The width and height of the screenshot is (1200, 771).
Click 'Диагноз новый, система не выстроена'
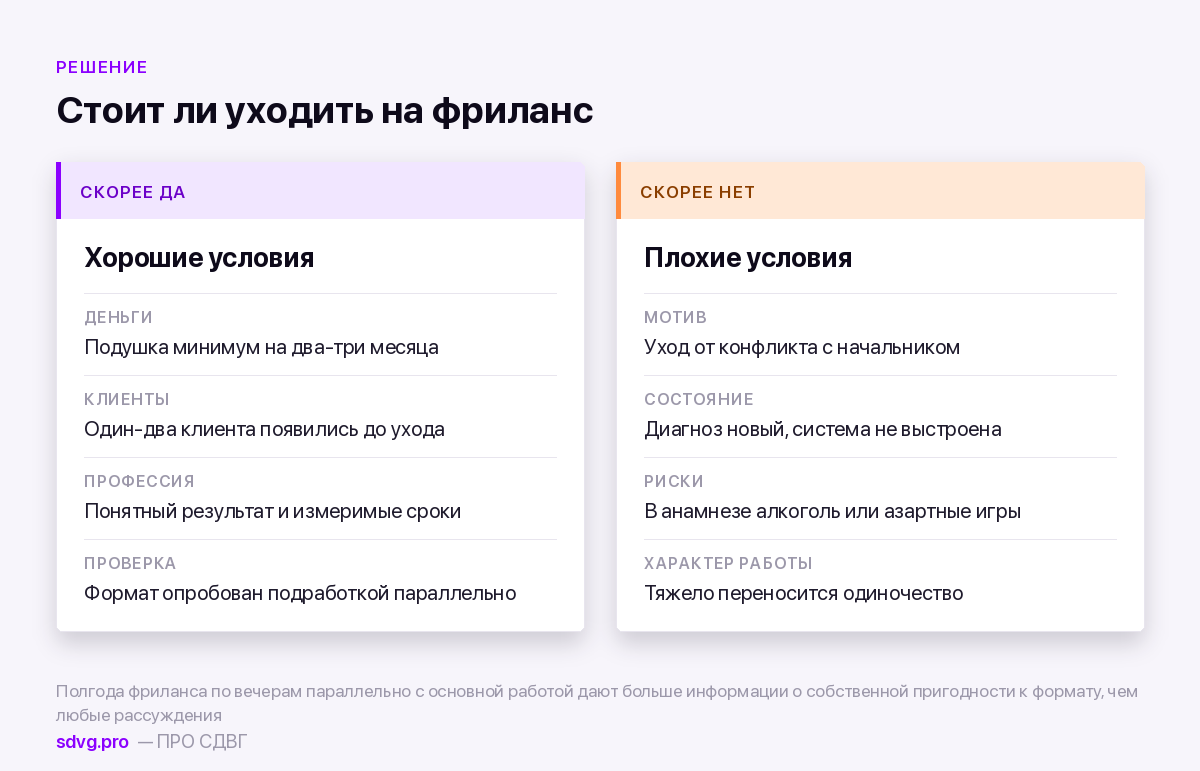click(823, 429)
